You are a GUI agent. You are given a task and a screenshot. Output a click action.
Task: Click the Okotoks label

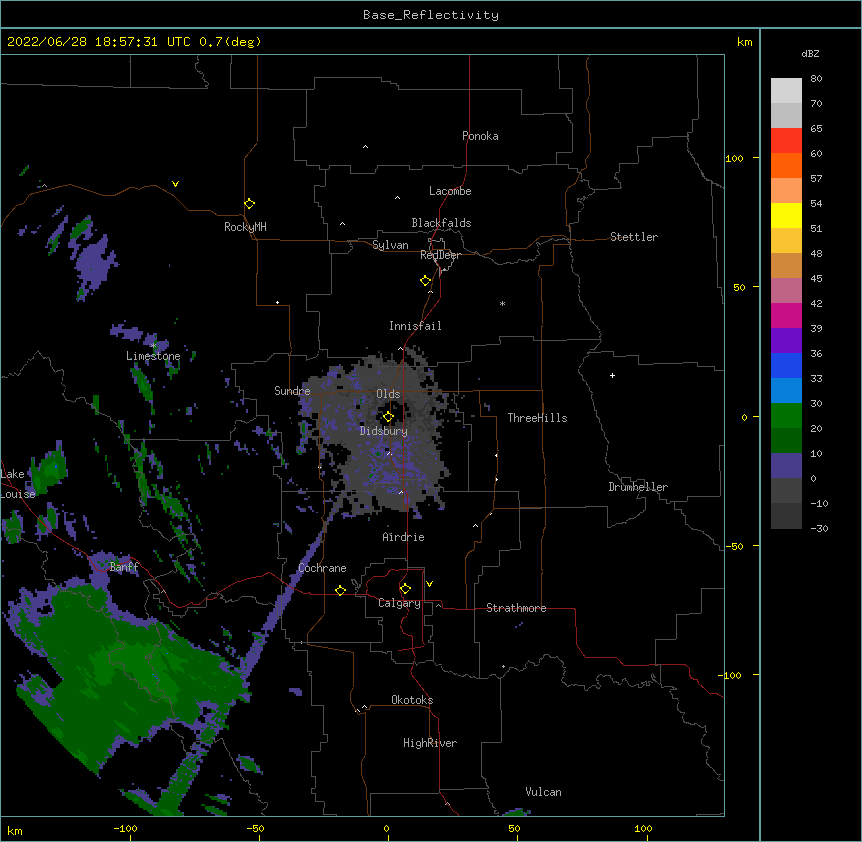tap(412, 700)
